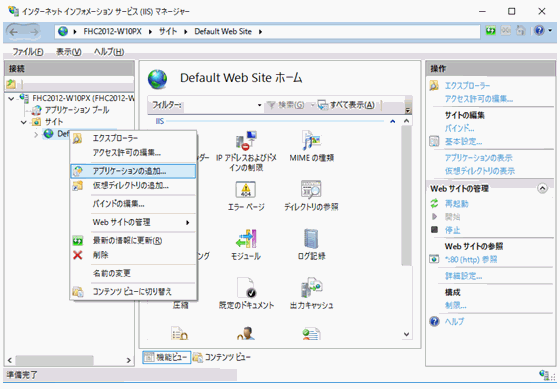This screenshot has width=560, height=389.
Task: Click the Bindings (バインド...) link
Action: tap(459, 128)
